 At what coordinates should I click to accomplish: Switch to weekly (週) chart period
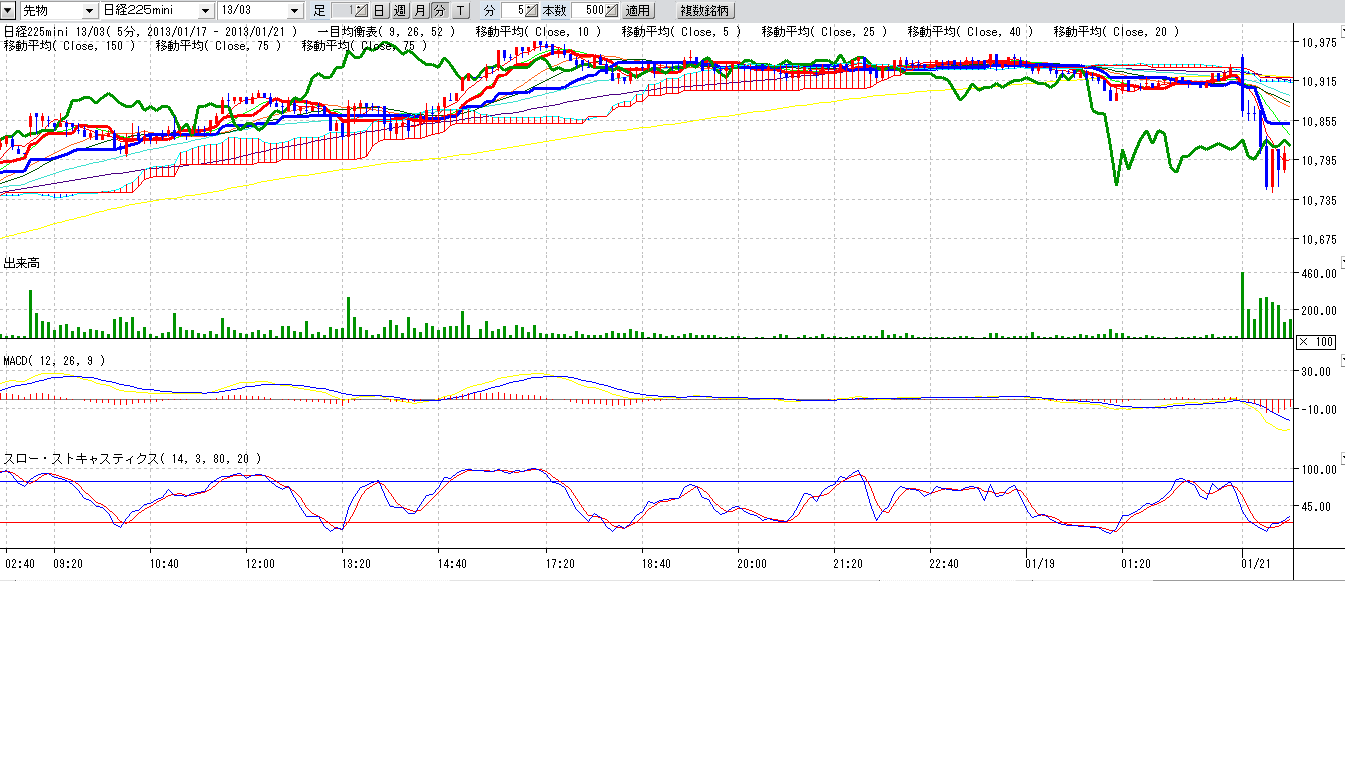pos(400,10)
